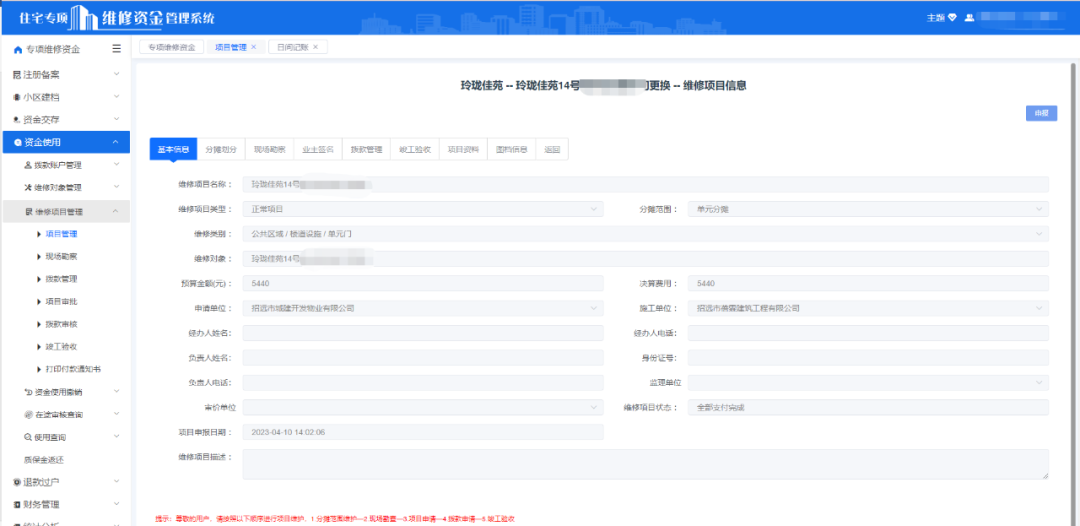Open the 施工单位 dropdown
The width and height of the screenshot is (1080, 526).
[x=868, y=308]
